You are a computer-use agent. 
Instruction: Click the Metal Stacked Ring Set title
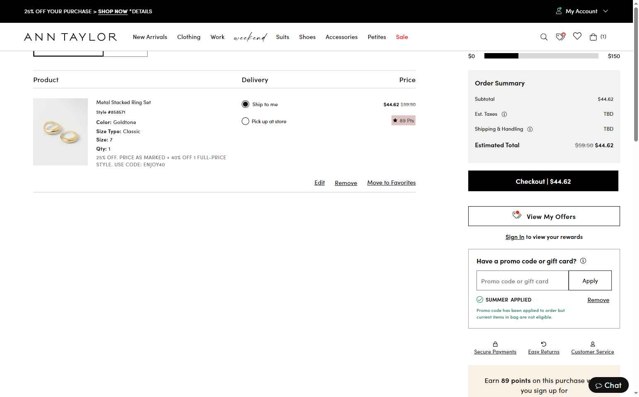click(123, 102)
